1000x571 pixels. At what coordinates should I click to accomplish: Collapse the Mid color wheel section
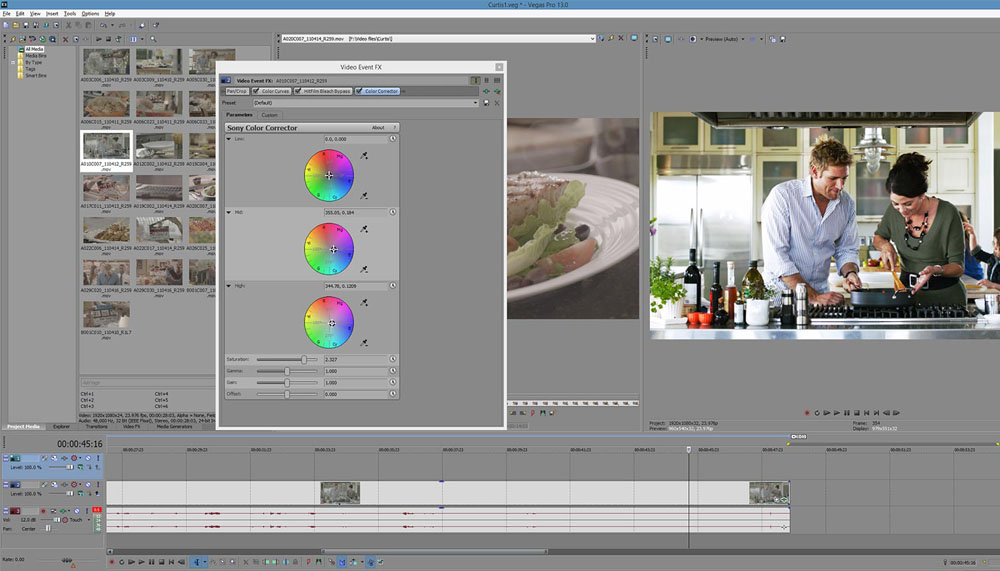pyautogui.click(x=229, y=212)
